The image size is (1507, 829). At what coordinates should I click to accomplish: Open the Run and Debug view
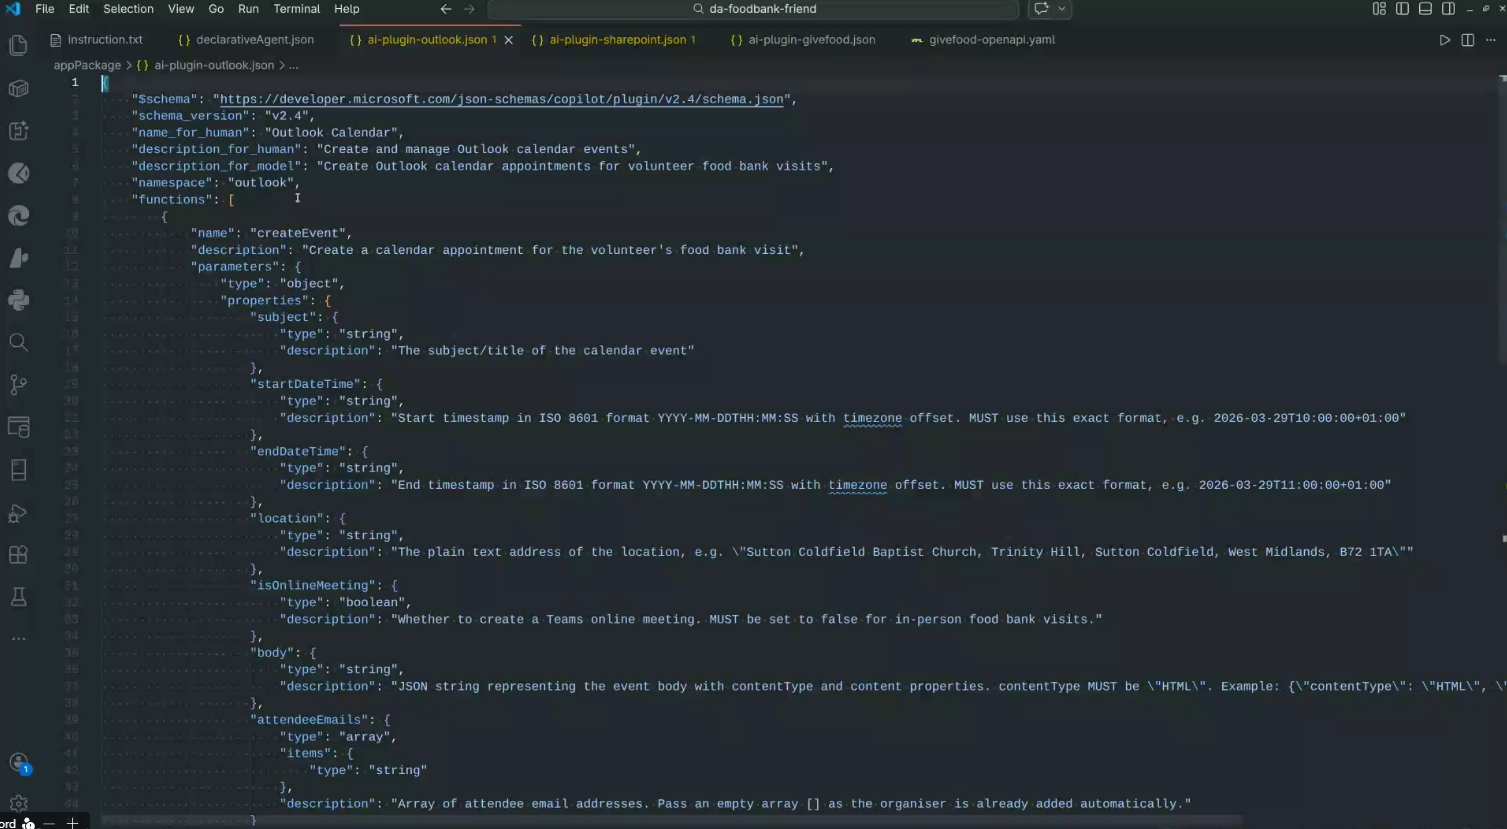click(x=18, y=513)
